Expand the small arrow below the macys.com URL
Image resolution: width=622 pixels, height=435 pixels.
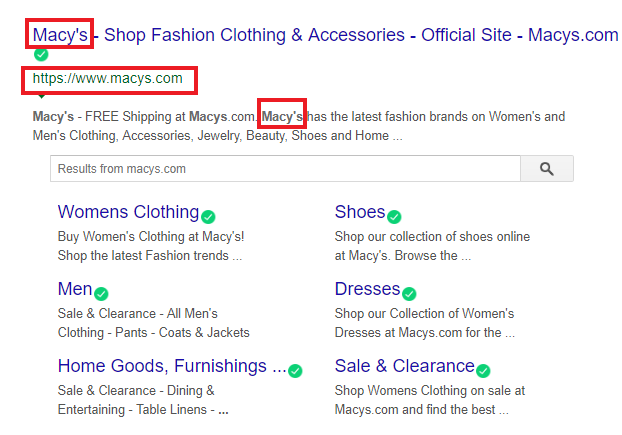41,96
